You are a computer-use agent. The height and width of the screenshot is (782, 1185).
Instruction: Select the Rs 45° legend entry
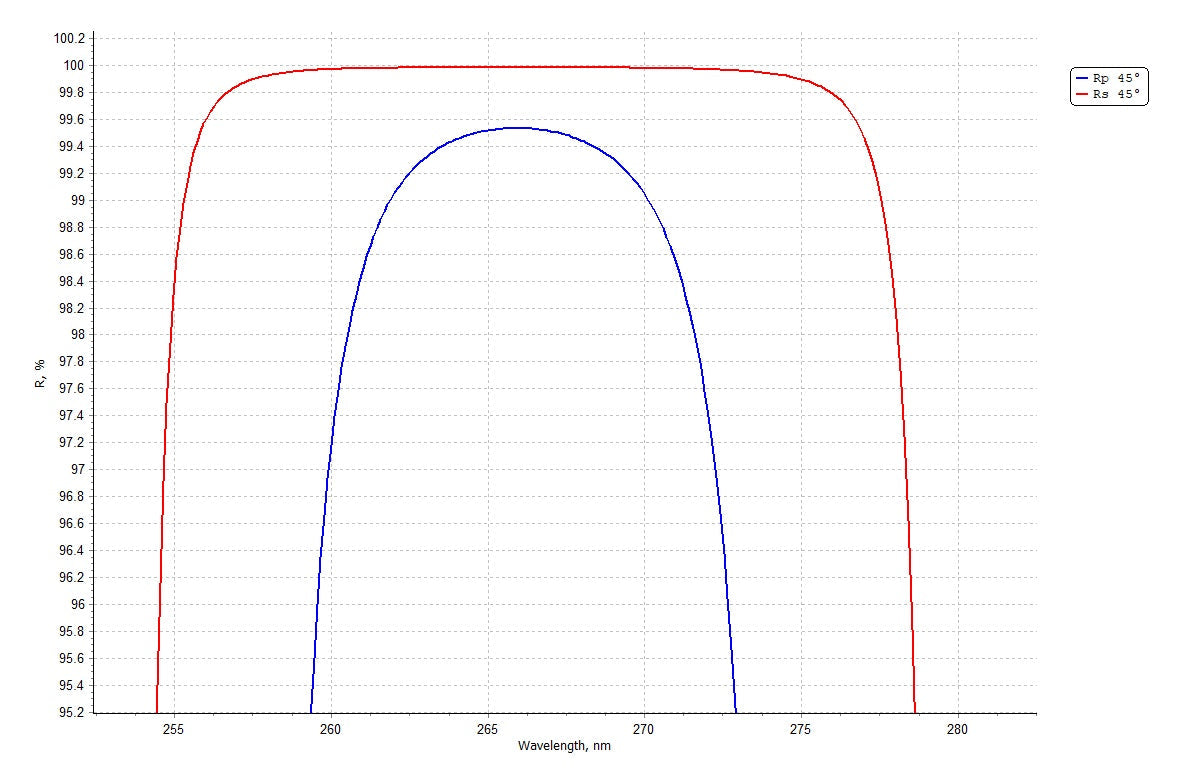coord(1109,94)
